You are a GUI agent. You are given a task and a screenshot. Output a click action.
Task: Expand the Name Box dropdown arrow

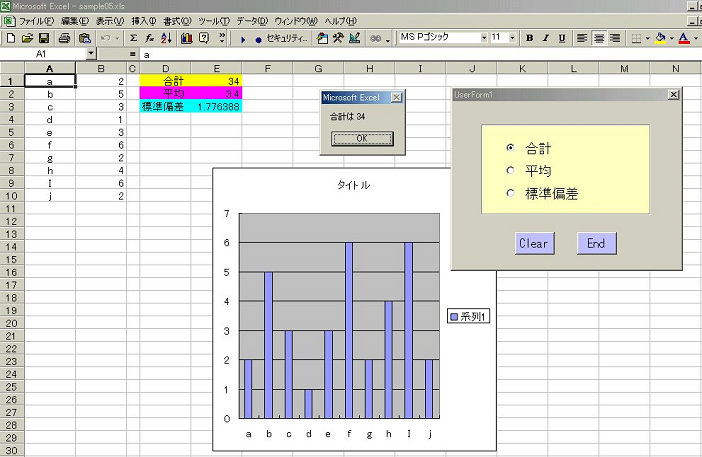coord(91,53)
